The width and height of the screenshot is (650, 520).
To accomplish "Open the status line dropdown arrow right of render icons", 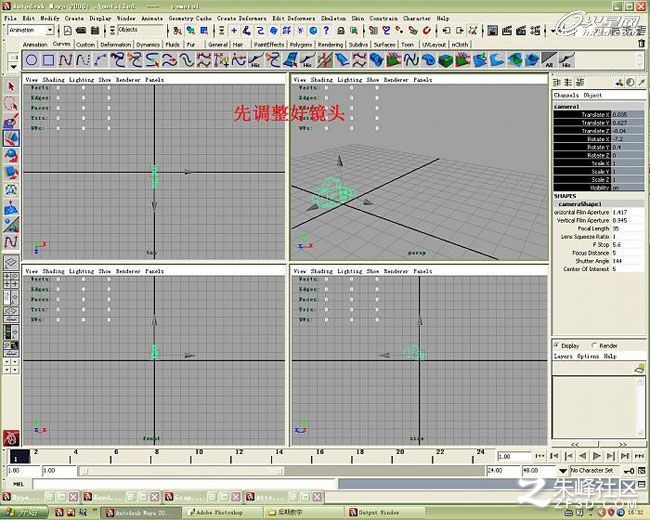I will pos(553,30).
